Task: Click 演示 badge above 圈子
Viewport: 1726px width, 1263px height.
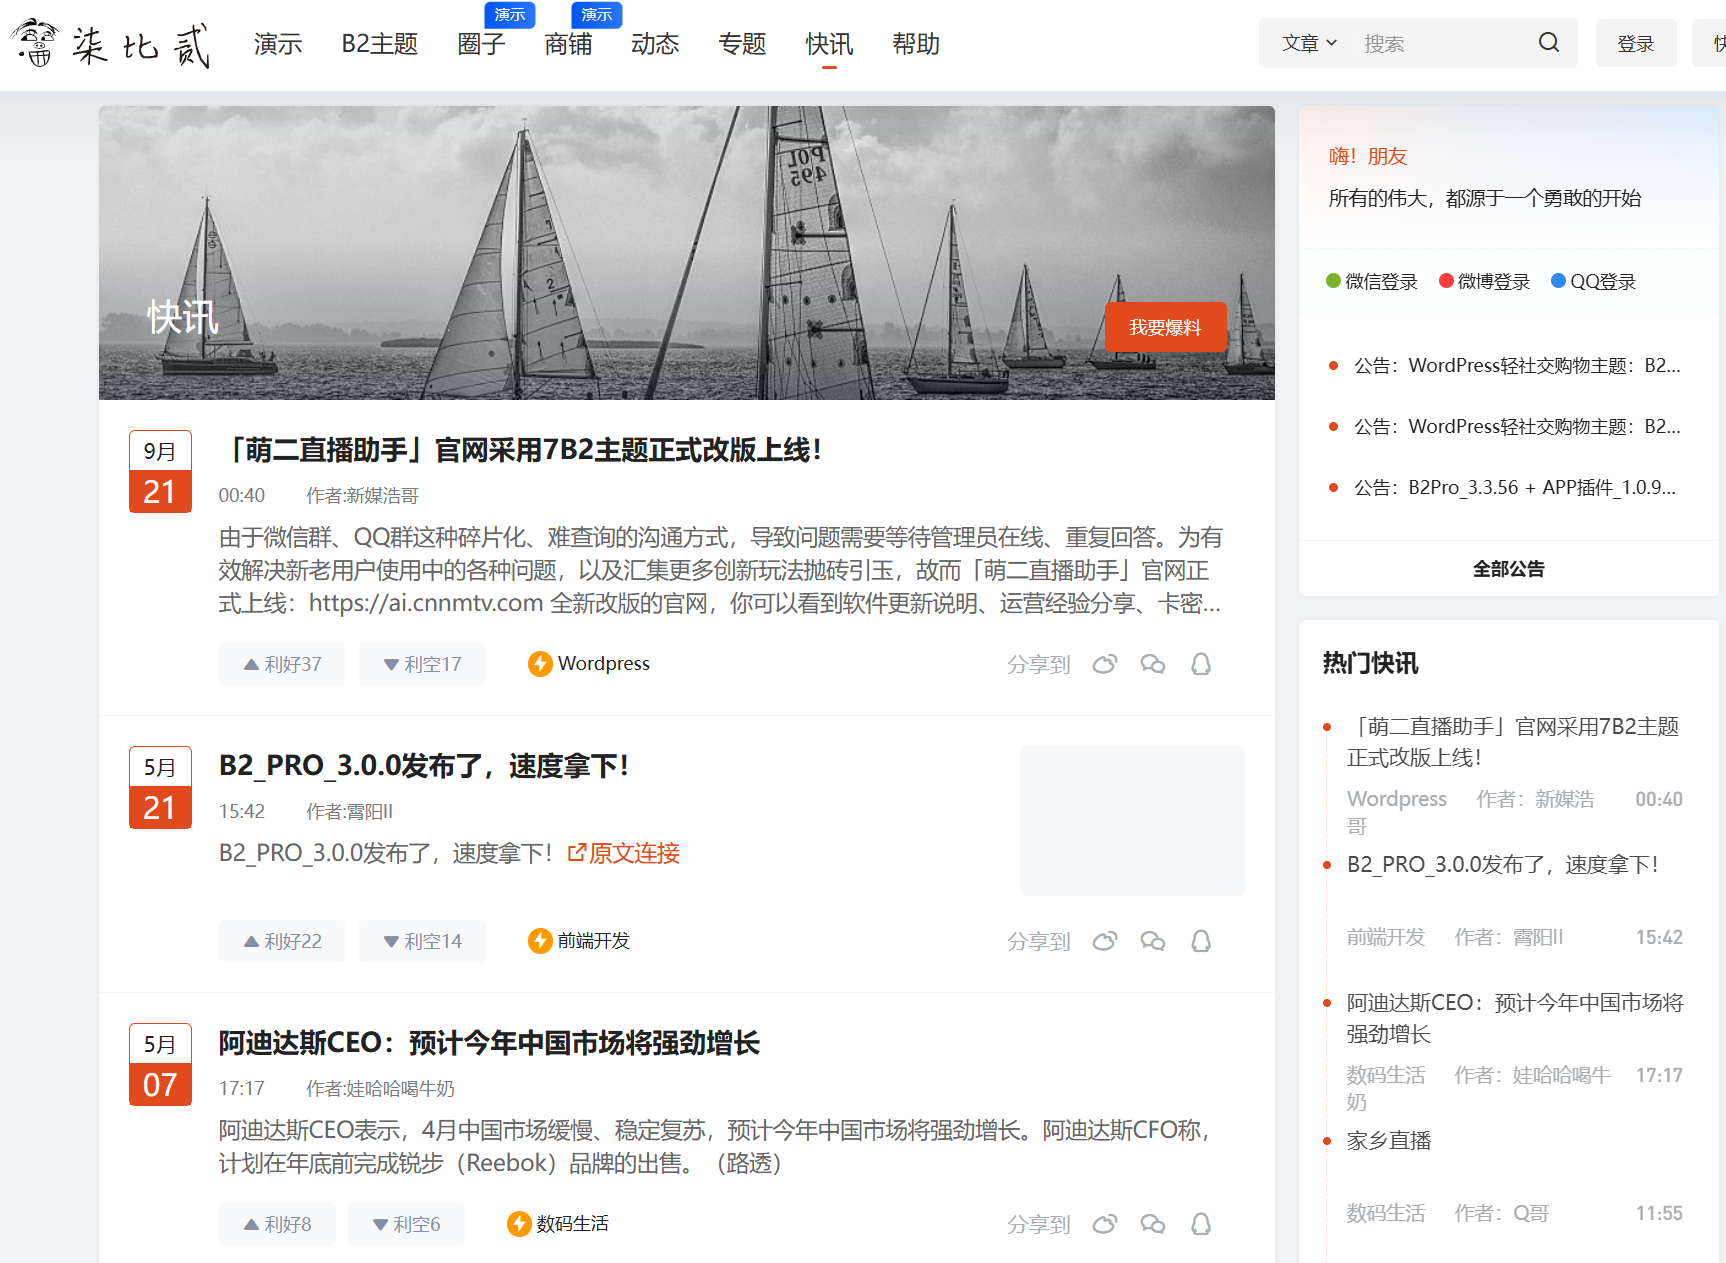Action: pyautogui.click(x=510, y=14)
